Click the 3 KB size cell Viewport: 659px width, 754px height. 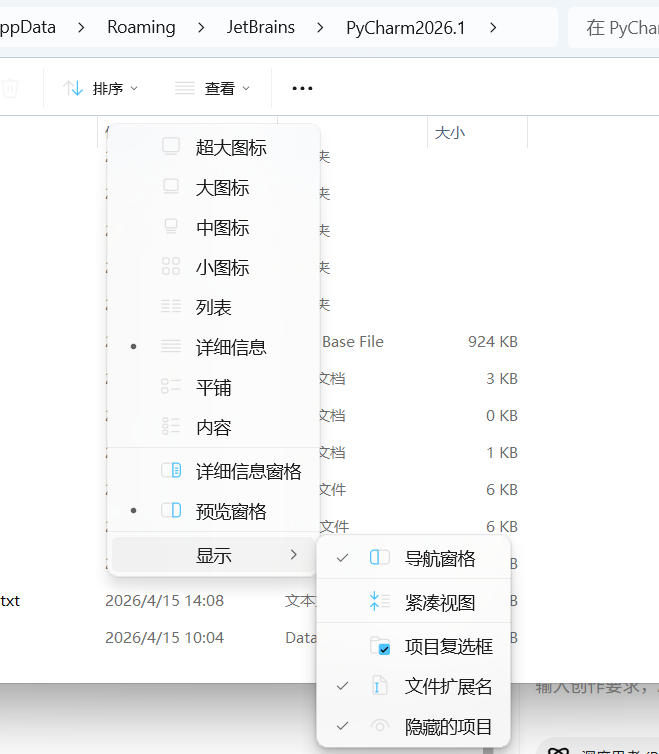(502, 379)
